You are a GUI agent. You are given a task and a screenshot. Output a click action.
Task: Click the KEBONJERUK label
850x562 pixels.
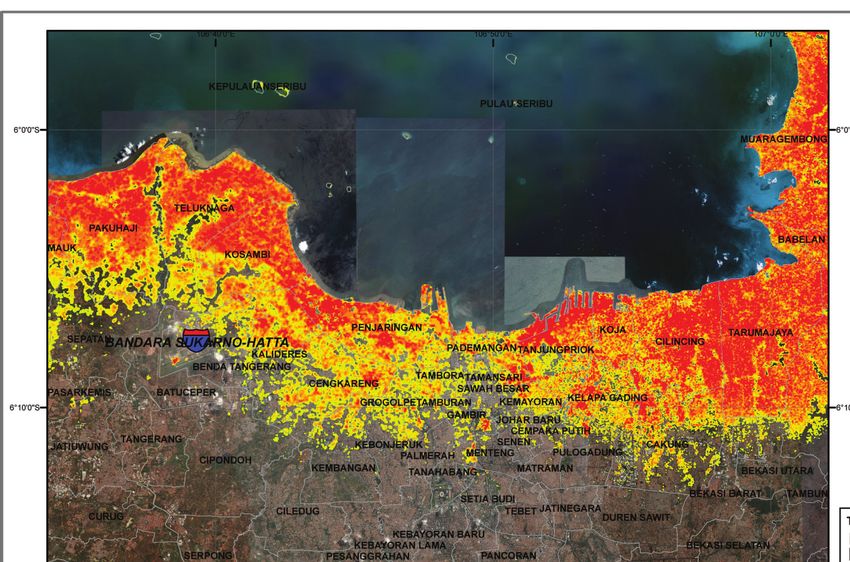point(389,445)
